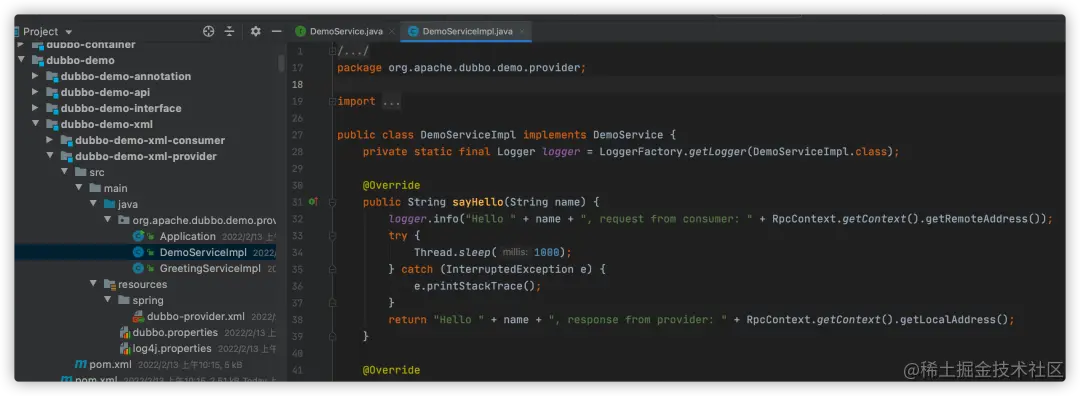Click the 'sayHello' method name in code
Screen dimensions: 1080x396
pos(477,202)
